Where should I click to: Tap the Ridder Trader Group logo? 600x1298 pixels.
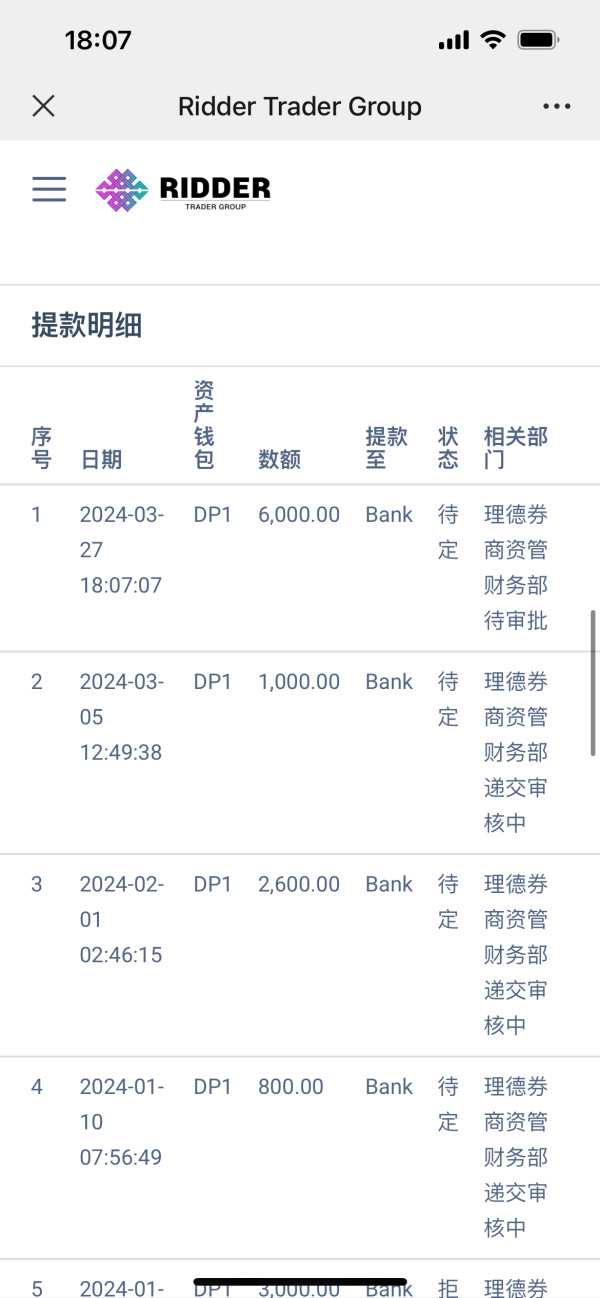coord(183,189)
